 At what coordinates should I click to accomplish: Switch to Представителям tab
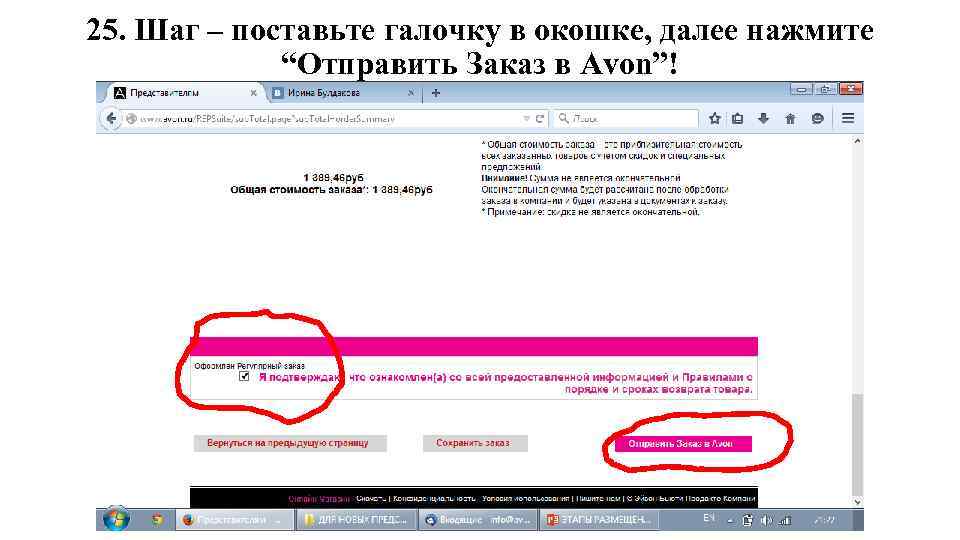point(184,93)
